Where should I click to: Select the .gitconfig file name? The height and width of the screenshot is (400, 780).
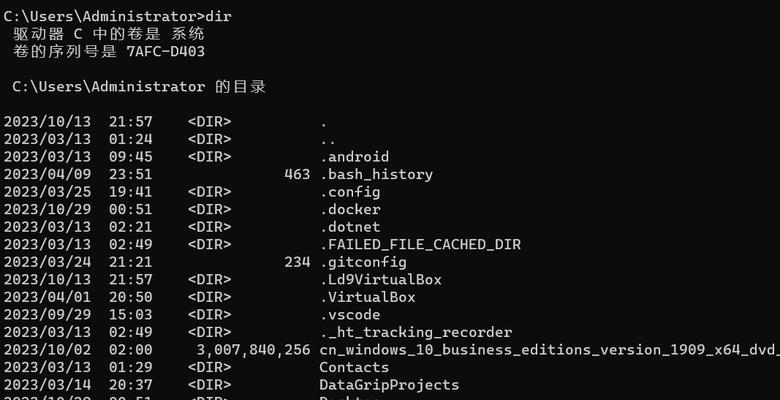[x=363, y=262]
